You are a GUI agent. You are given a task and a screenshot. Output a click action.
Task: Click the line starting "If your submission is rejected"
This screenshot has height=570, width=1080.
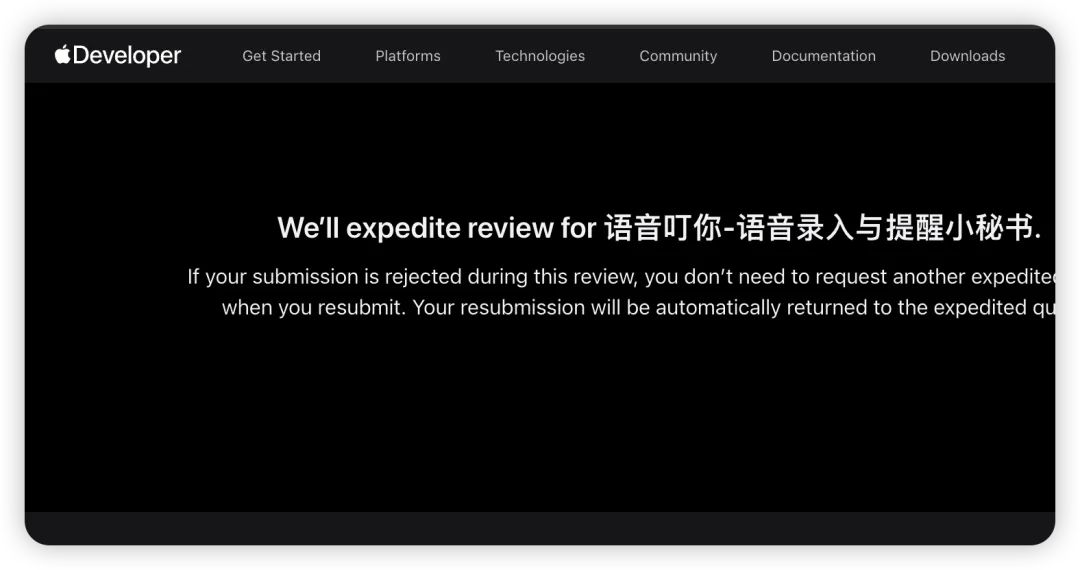621,277
